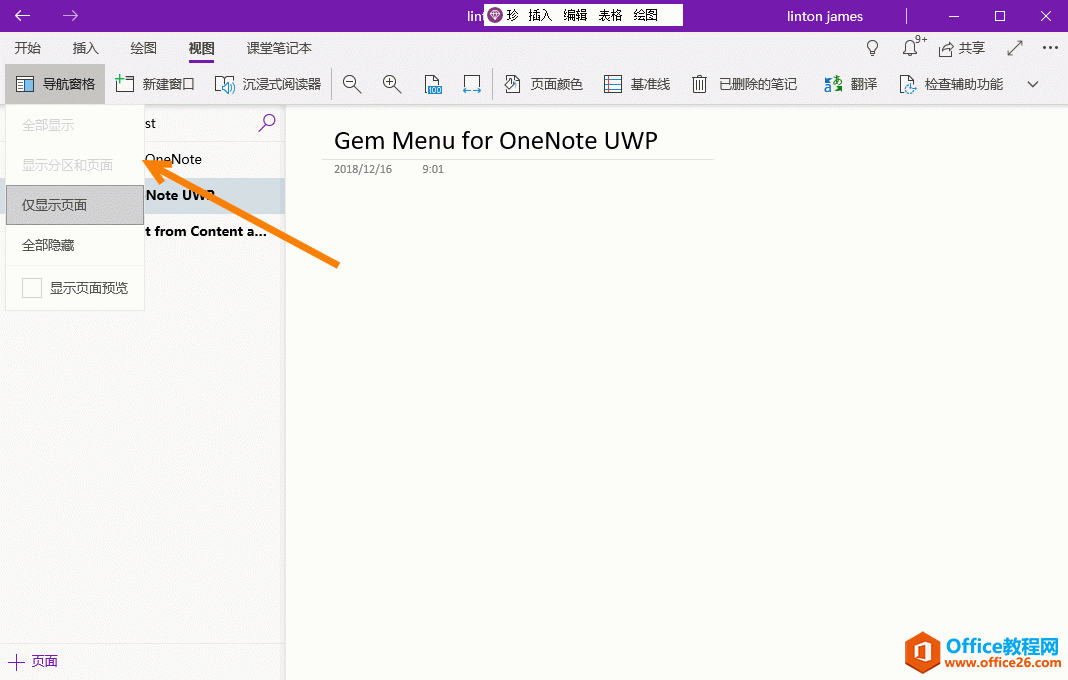Viewport: 1068px width, 680px height.
Task: Click the Share button
Action: pyautogui.click(x=959, y=47)
